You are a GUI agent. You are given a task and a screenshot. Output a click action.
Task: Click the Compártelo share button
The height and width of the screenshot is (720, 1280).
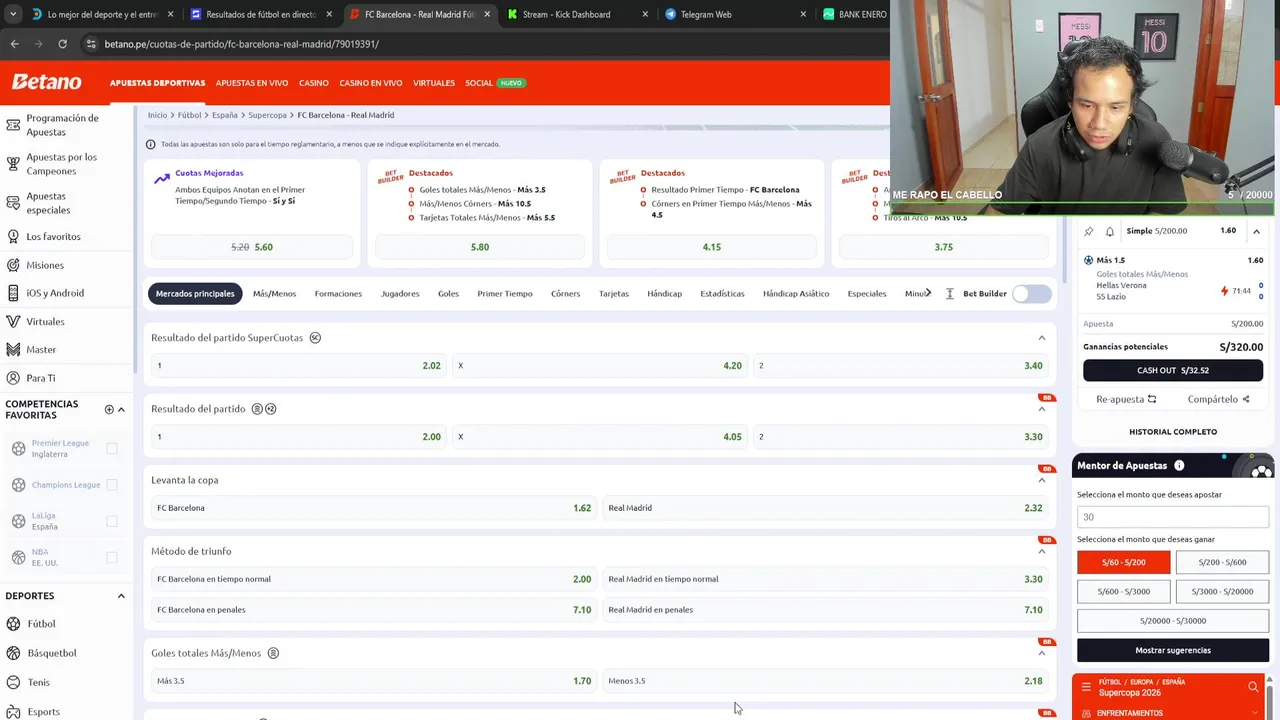(x=1219, y=399)
